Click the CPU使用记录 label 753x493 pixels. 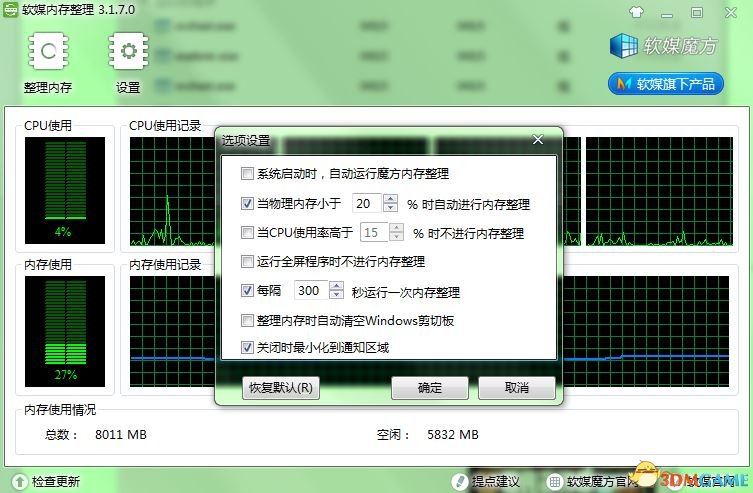pos(165,126)
